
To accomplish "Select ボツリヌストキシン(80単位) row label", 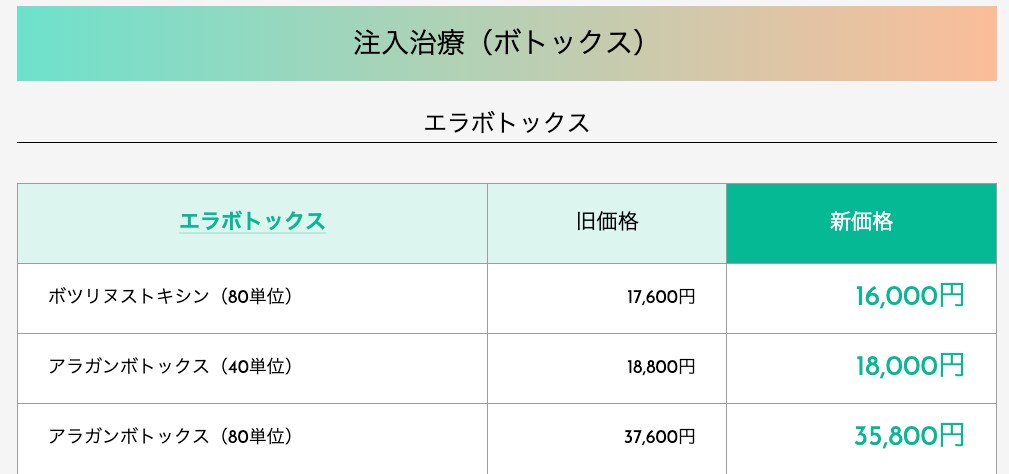I will [x=171, y=296].
